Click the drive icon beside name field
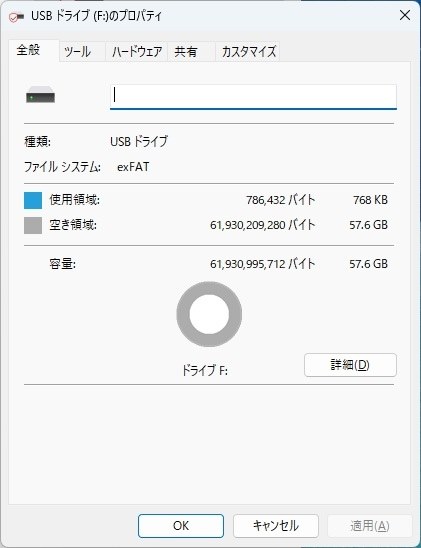The width and height of the screenshot is (421, 548). [41, 95]
